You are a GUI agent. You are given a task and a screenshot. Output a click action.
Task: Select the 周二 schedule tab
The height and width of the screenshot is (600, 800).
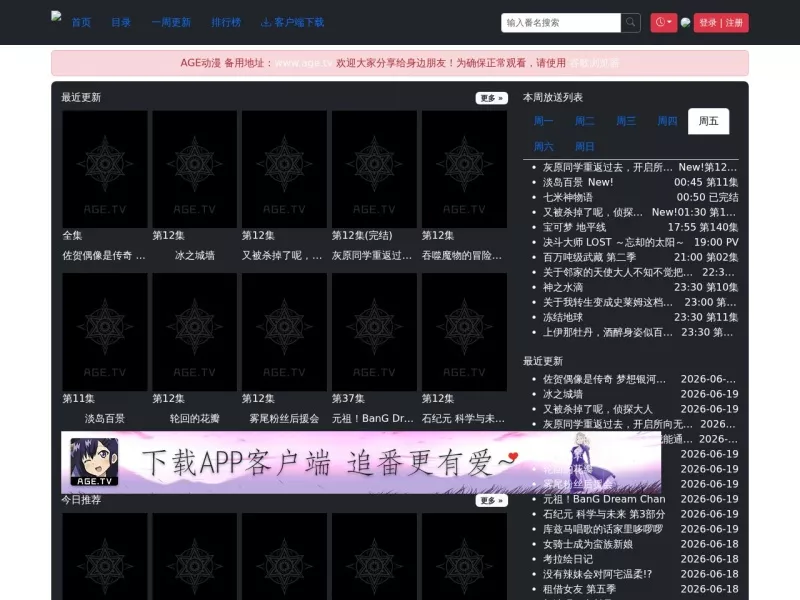[585, 121]
